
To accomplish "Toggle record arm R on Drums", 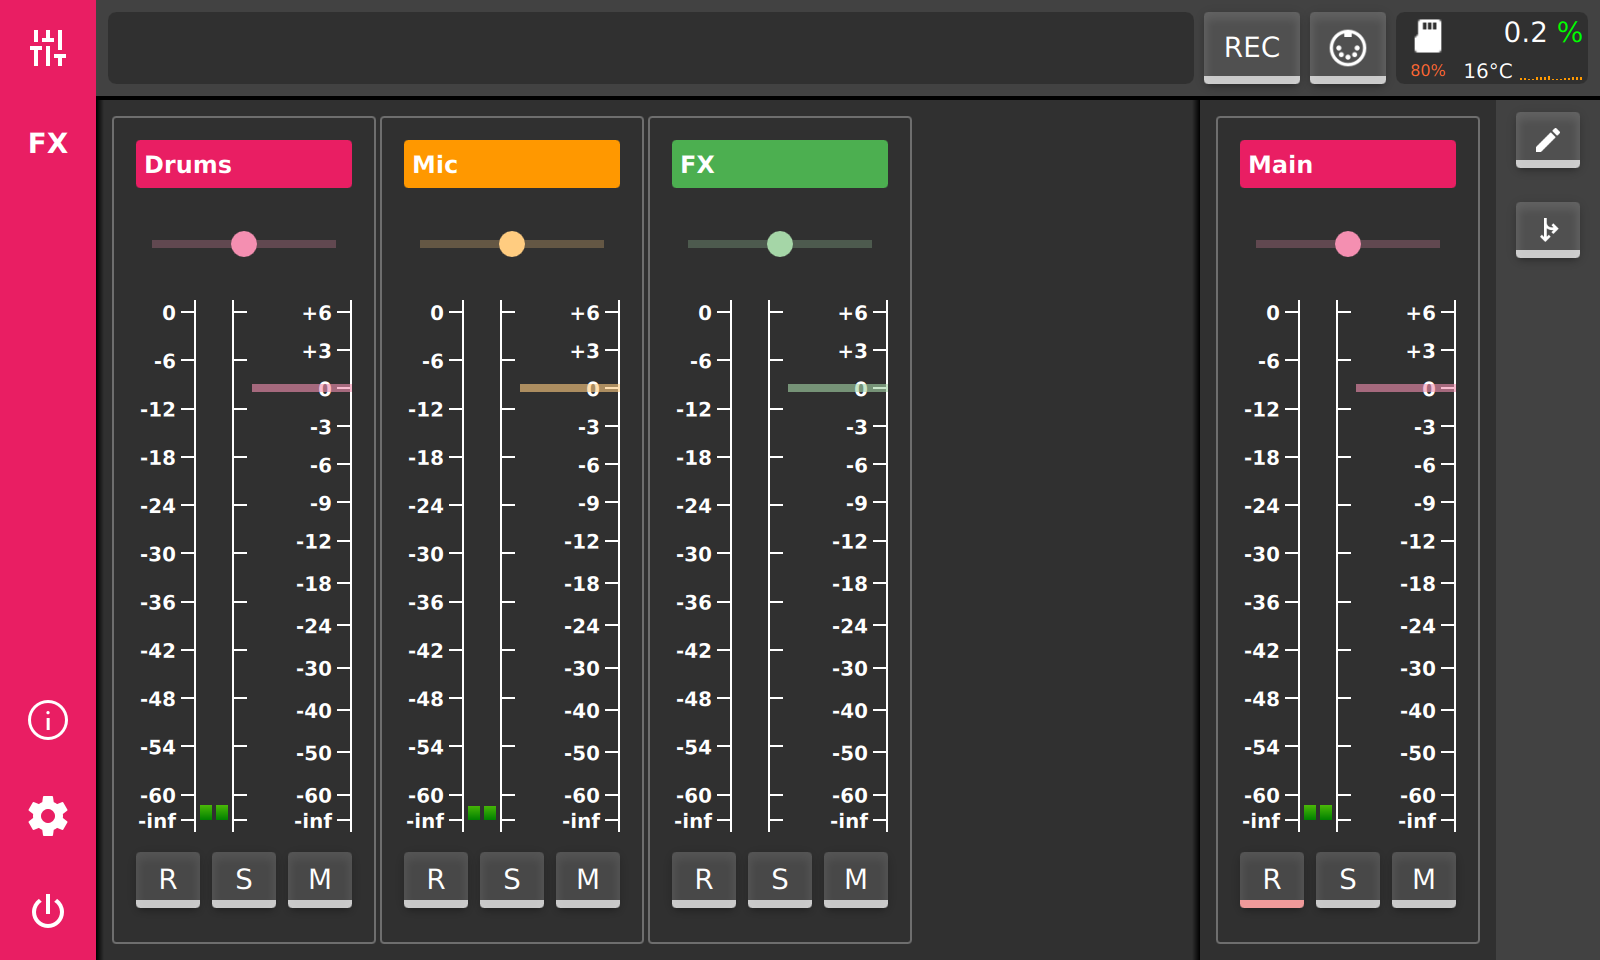I will [x=168, y=880].
